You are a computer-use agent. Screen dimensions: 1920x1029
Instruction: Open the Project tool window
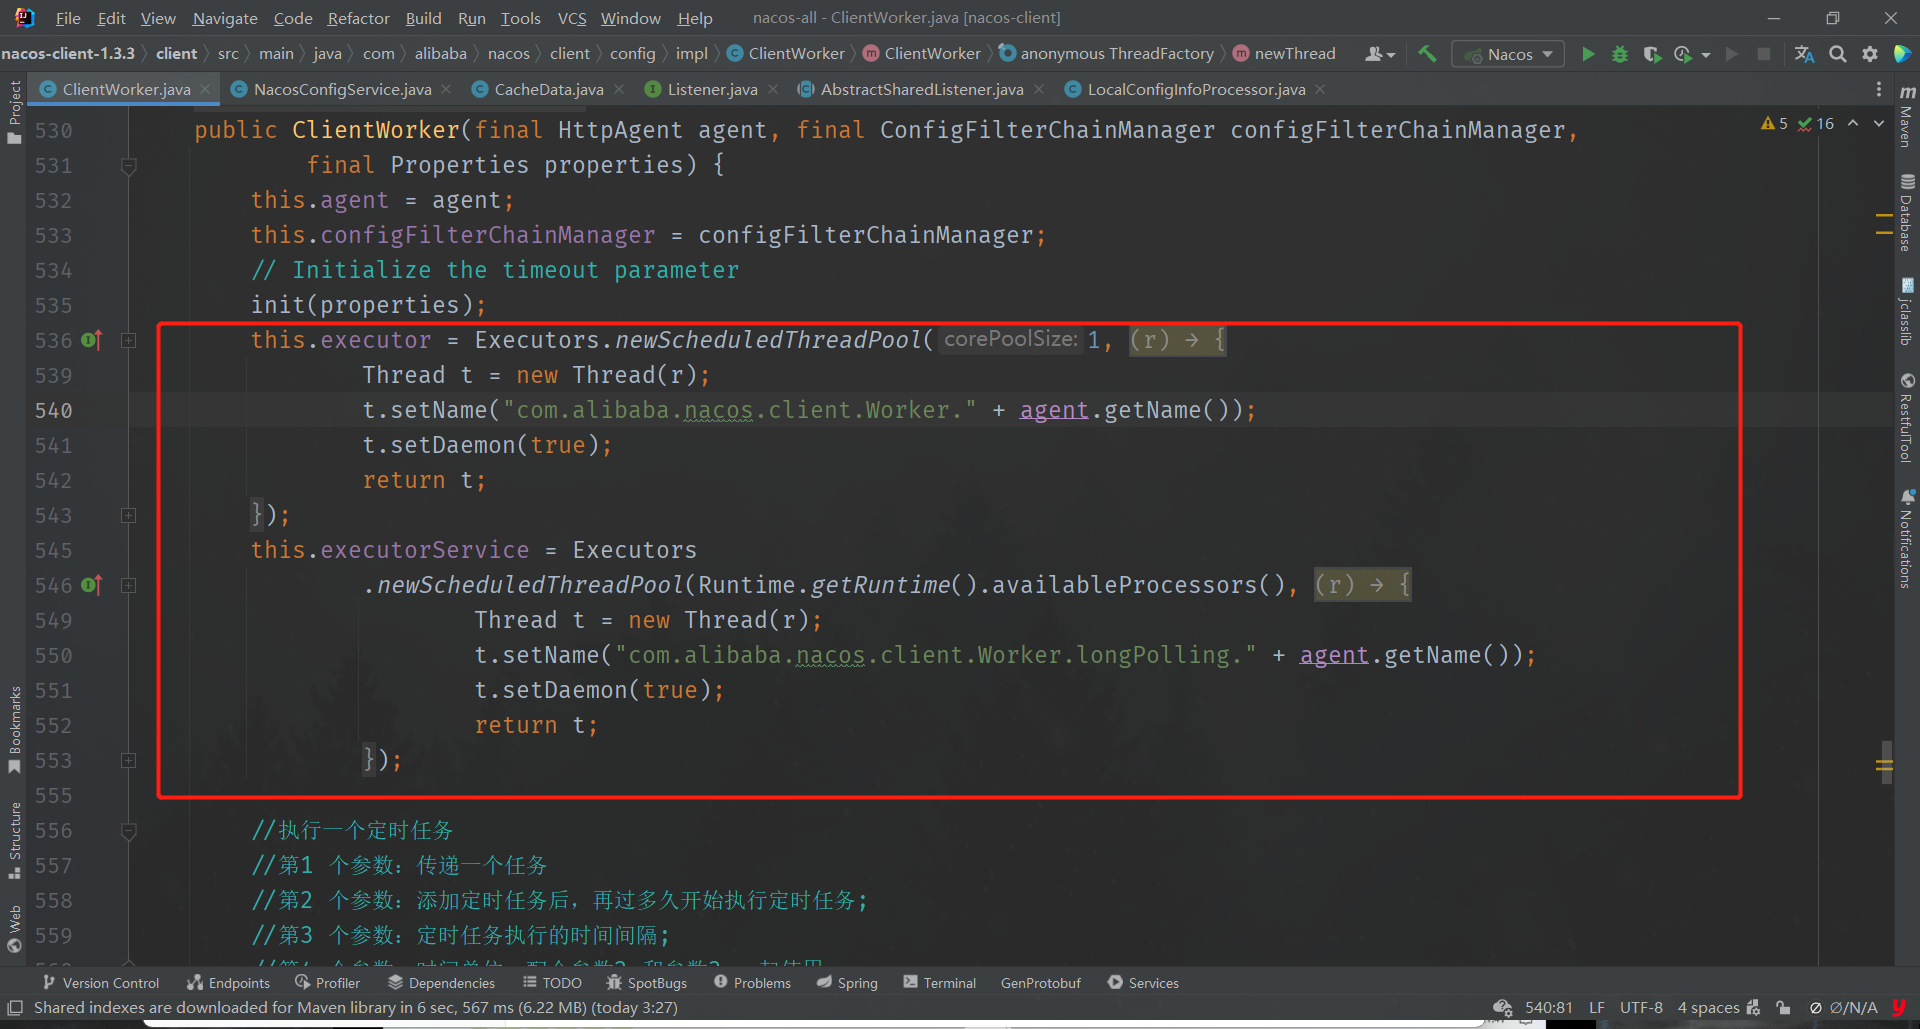(14, 111)
